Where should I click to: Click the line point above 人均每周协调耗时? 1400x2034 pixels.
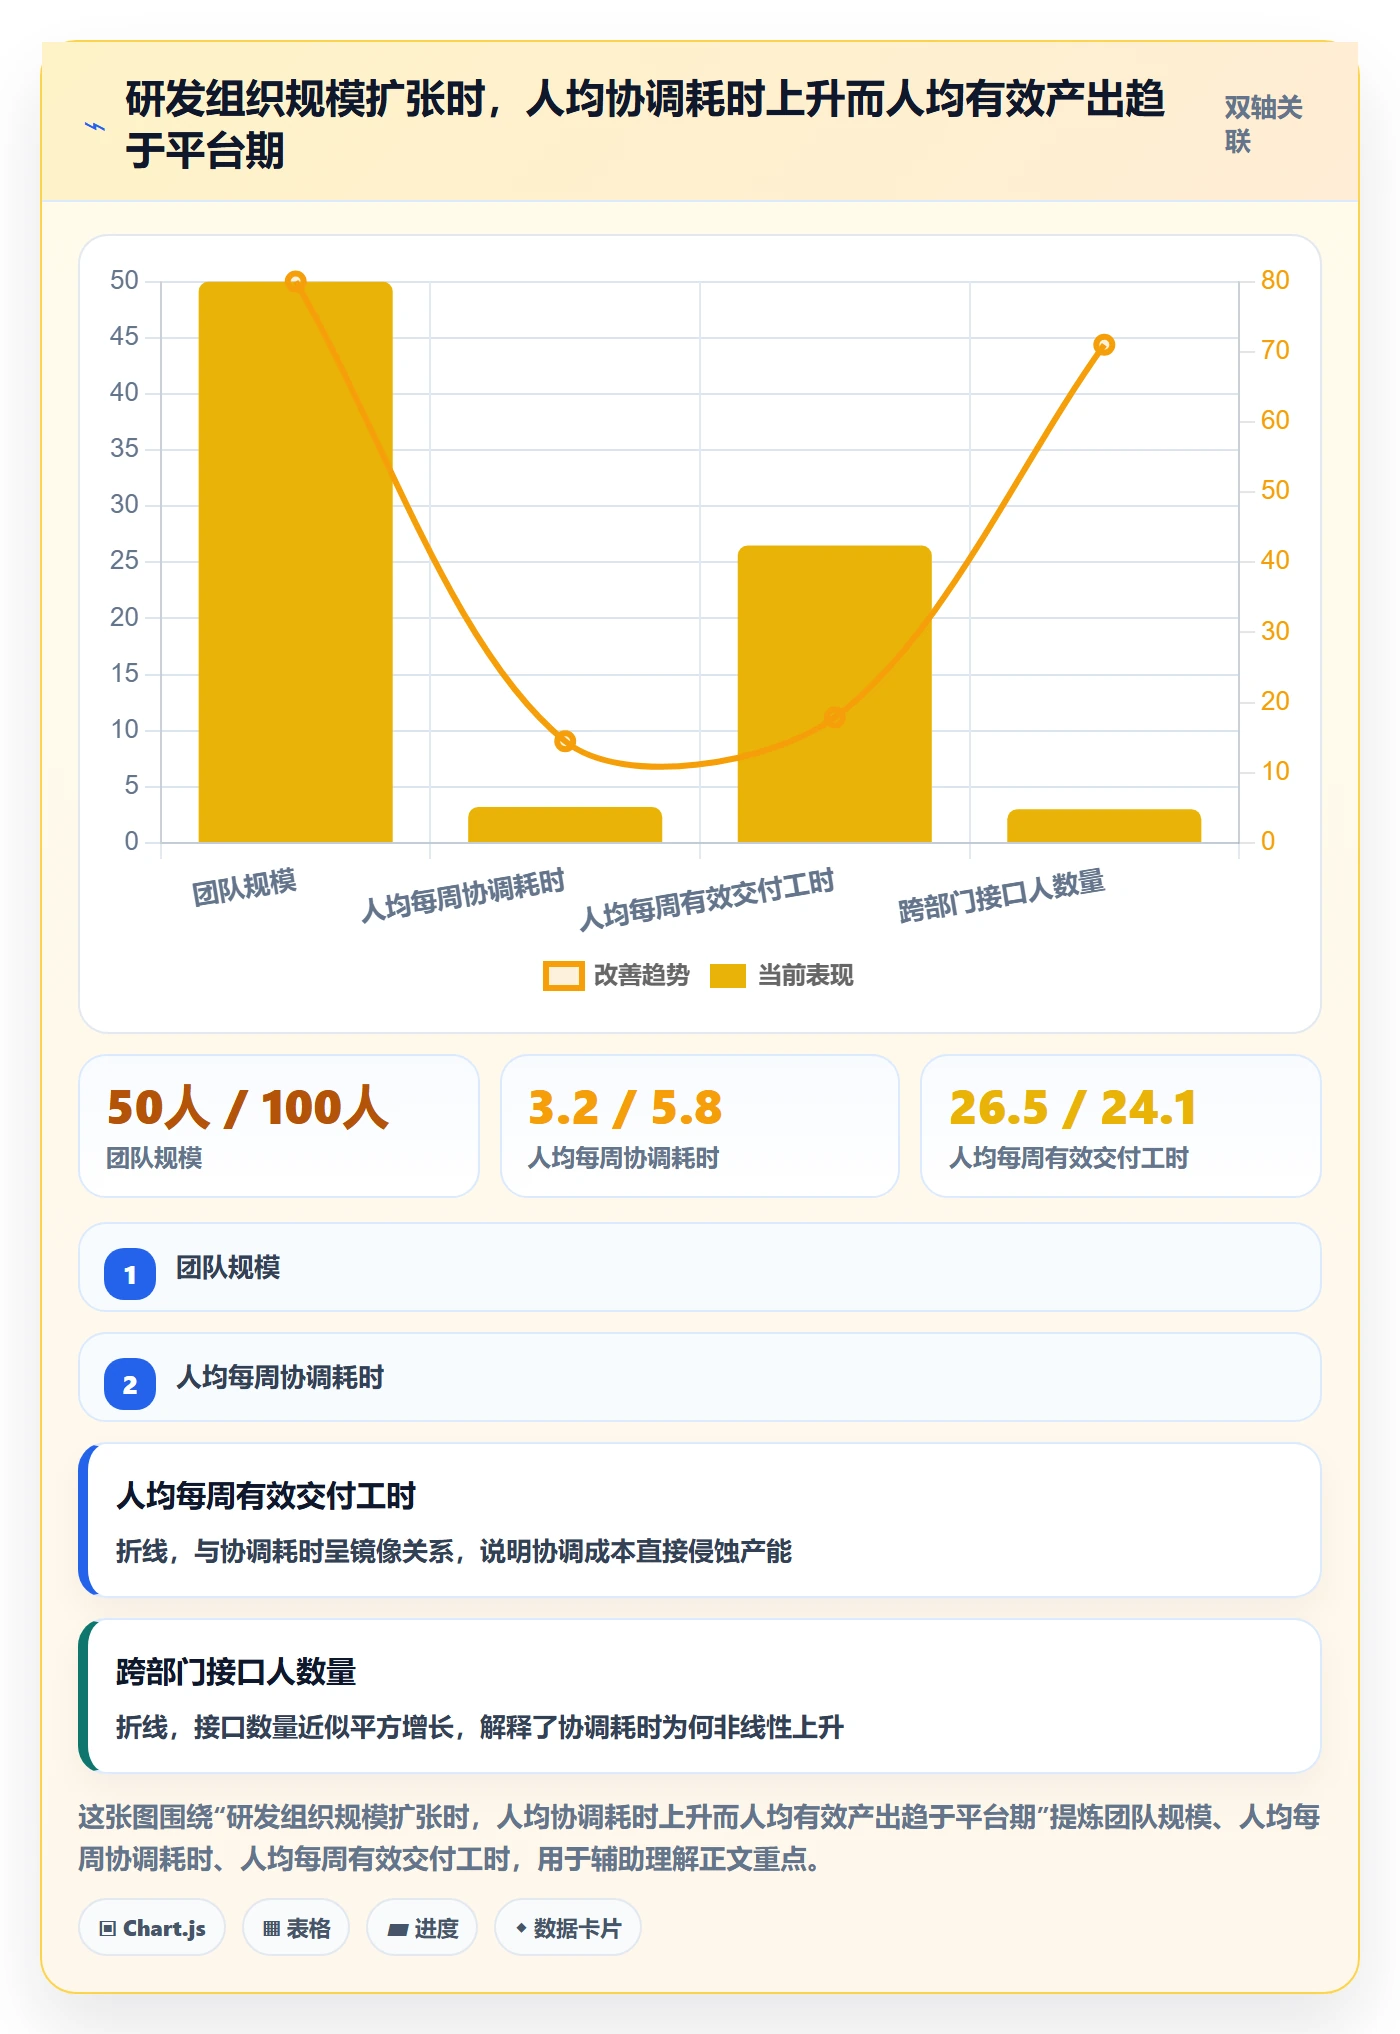point(565,741)
